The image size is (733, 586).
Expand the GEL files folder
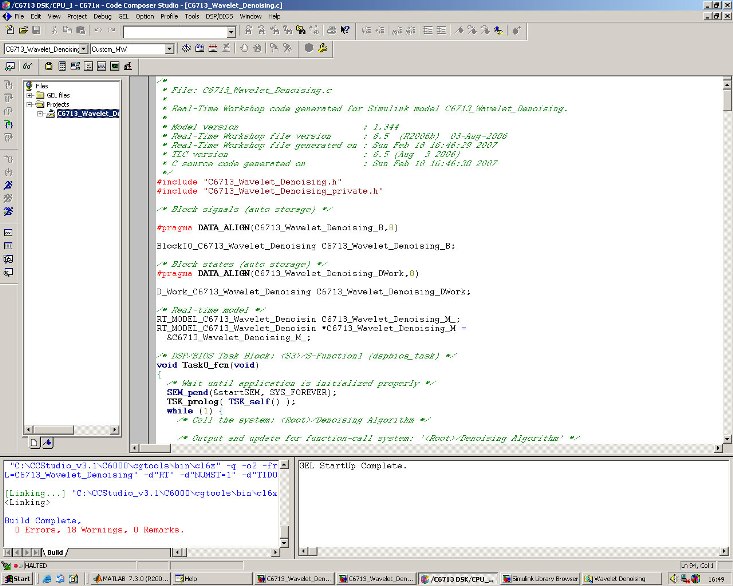(30, 95)
